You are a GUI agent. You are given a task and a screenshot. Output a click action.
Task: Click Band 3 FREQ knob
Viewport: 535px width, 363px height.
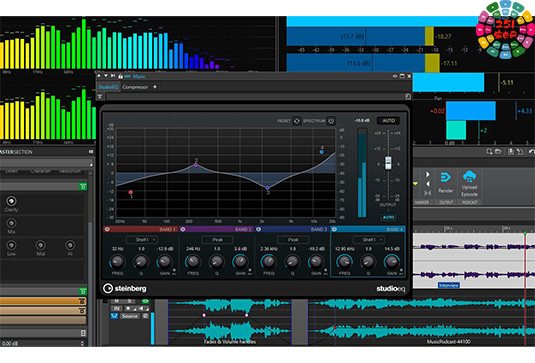pyautogui.click(x=269, y=262)
